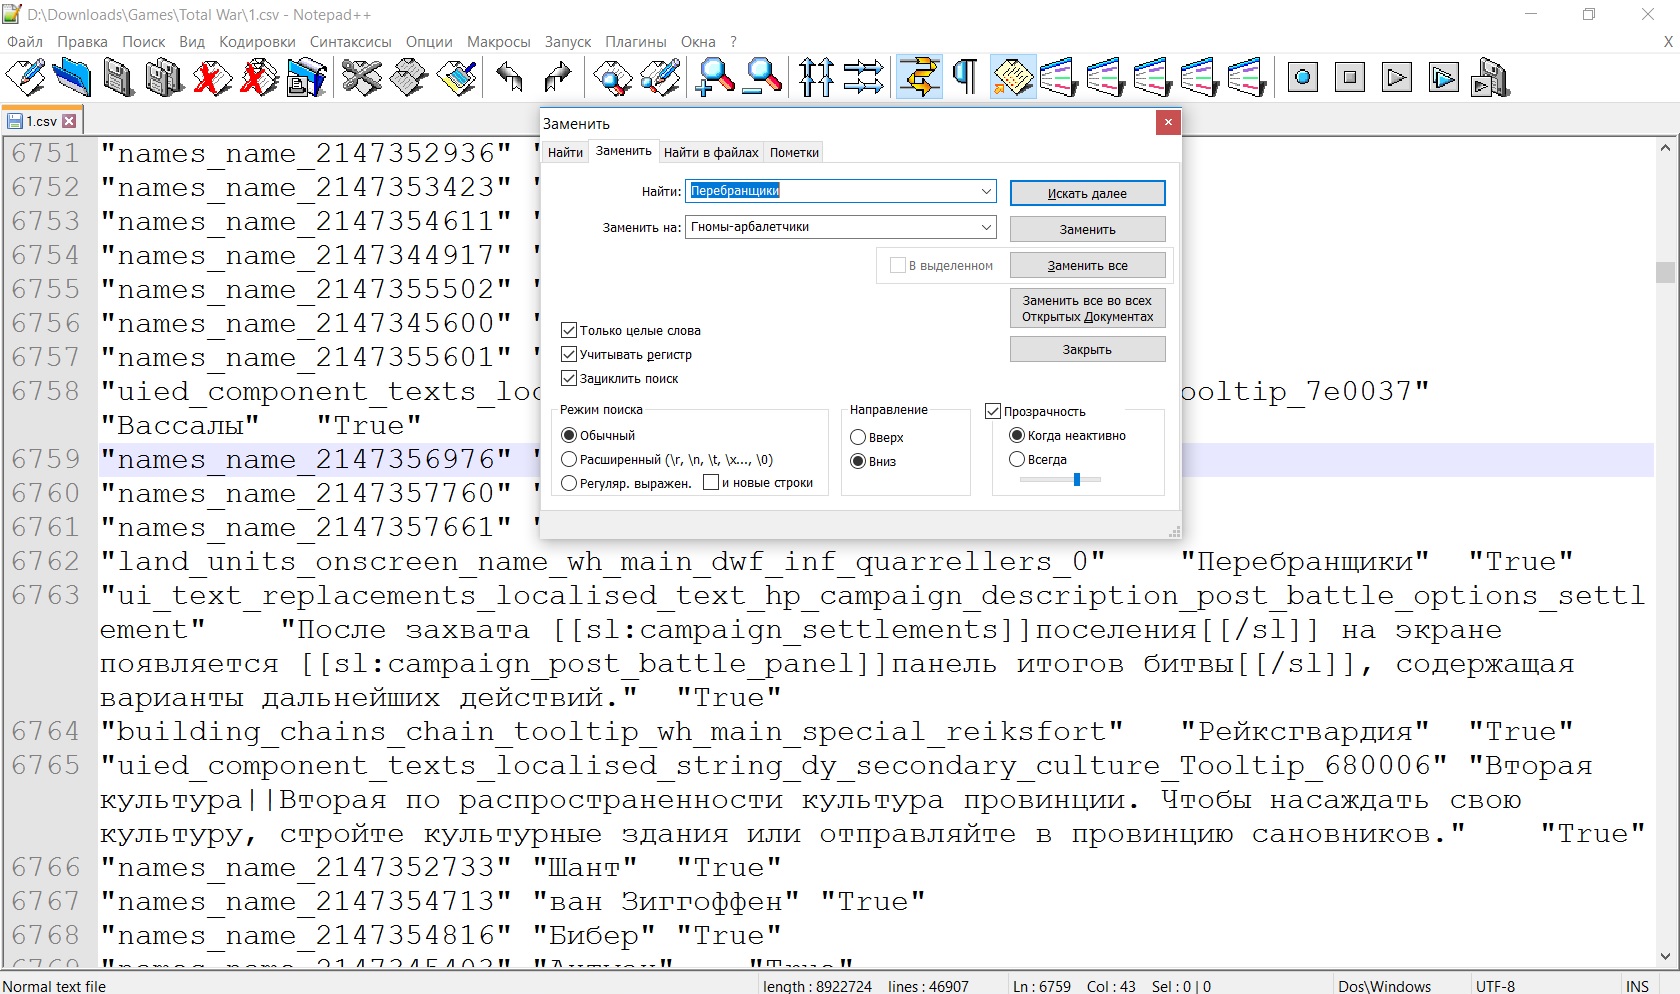Toggle Show All Characters pilcrow icon
1680x994 pixels.
click(965, 77)
